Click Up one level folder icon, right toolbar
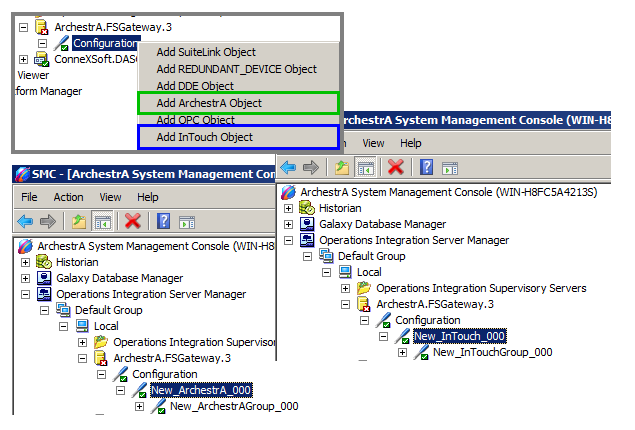This screenshot has height=430, width=635. point(342,167)
